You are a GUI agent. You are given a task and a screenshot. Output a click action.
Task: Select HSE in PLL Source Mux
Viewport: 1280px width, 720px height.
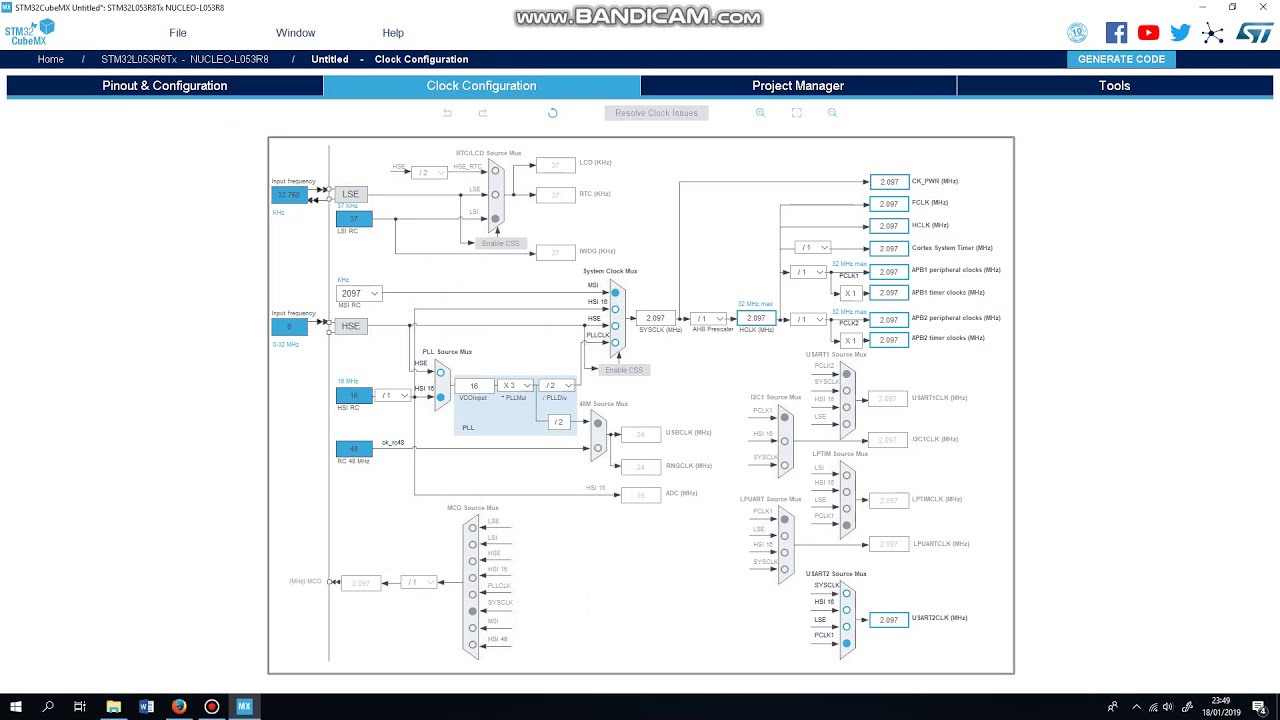[x=440, y=373]
